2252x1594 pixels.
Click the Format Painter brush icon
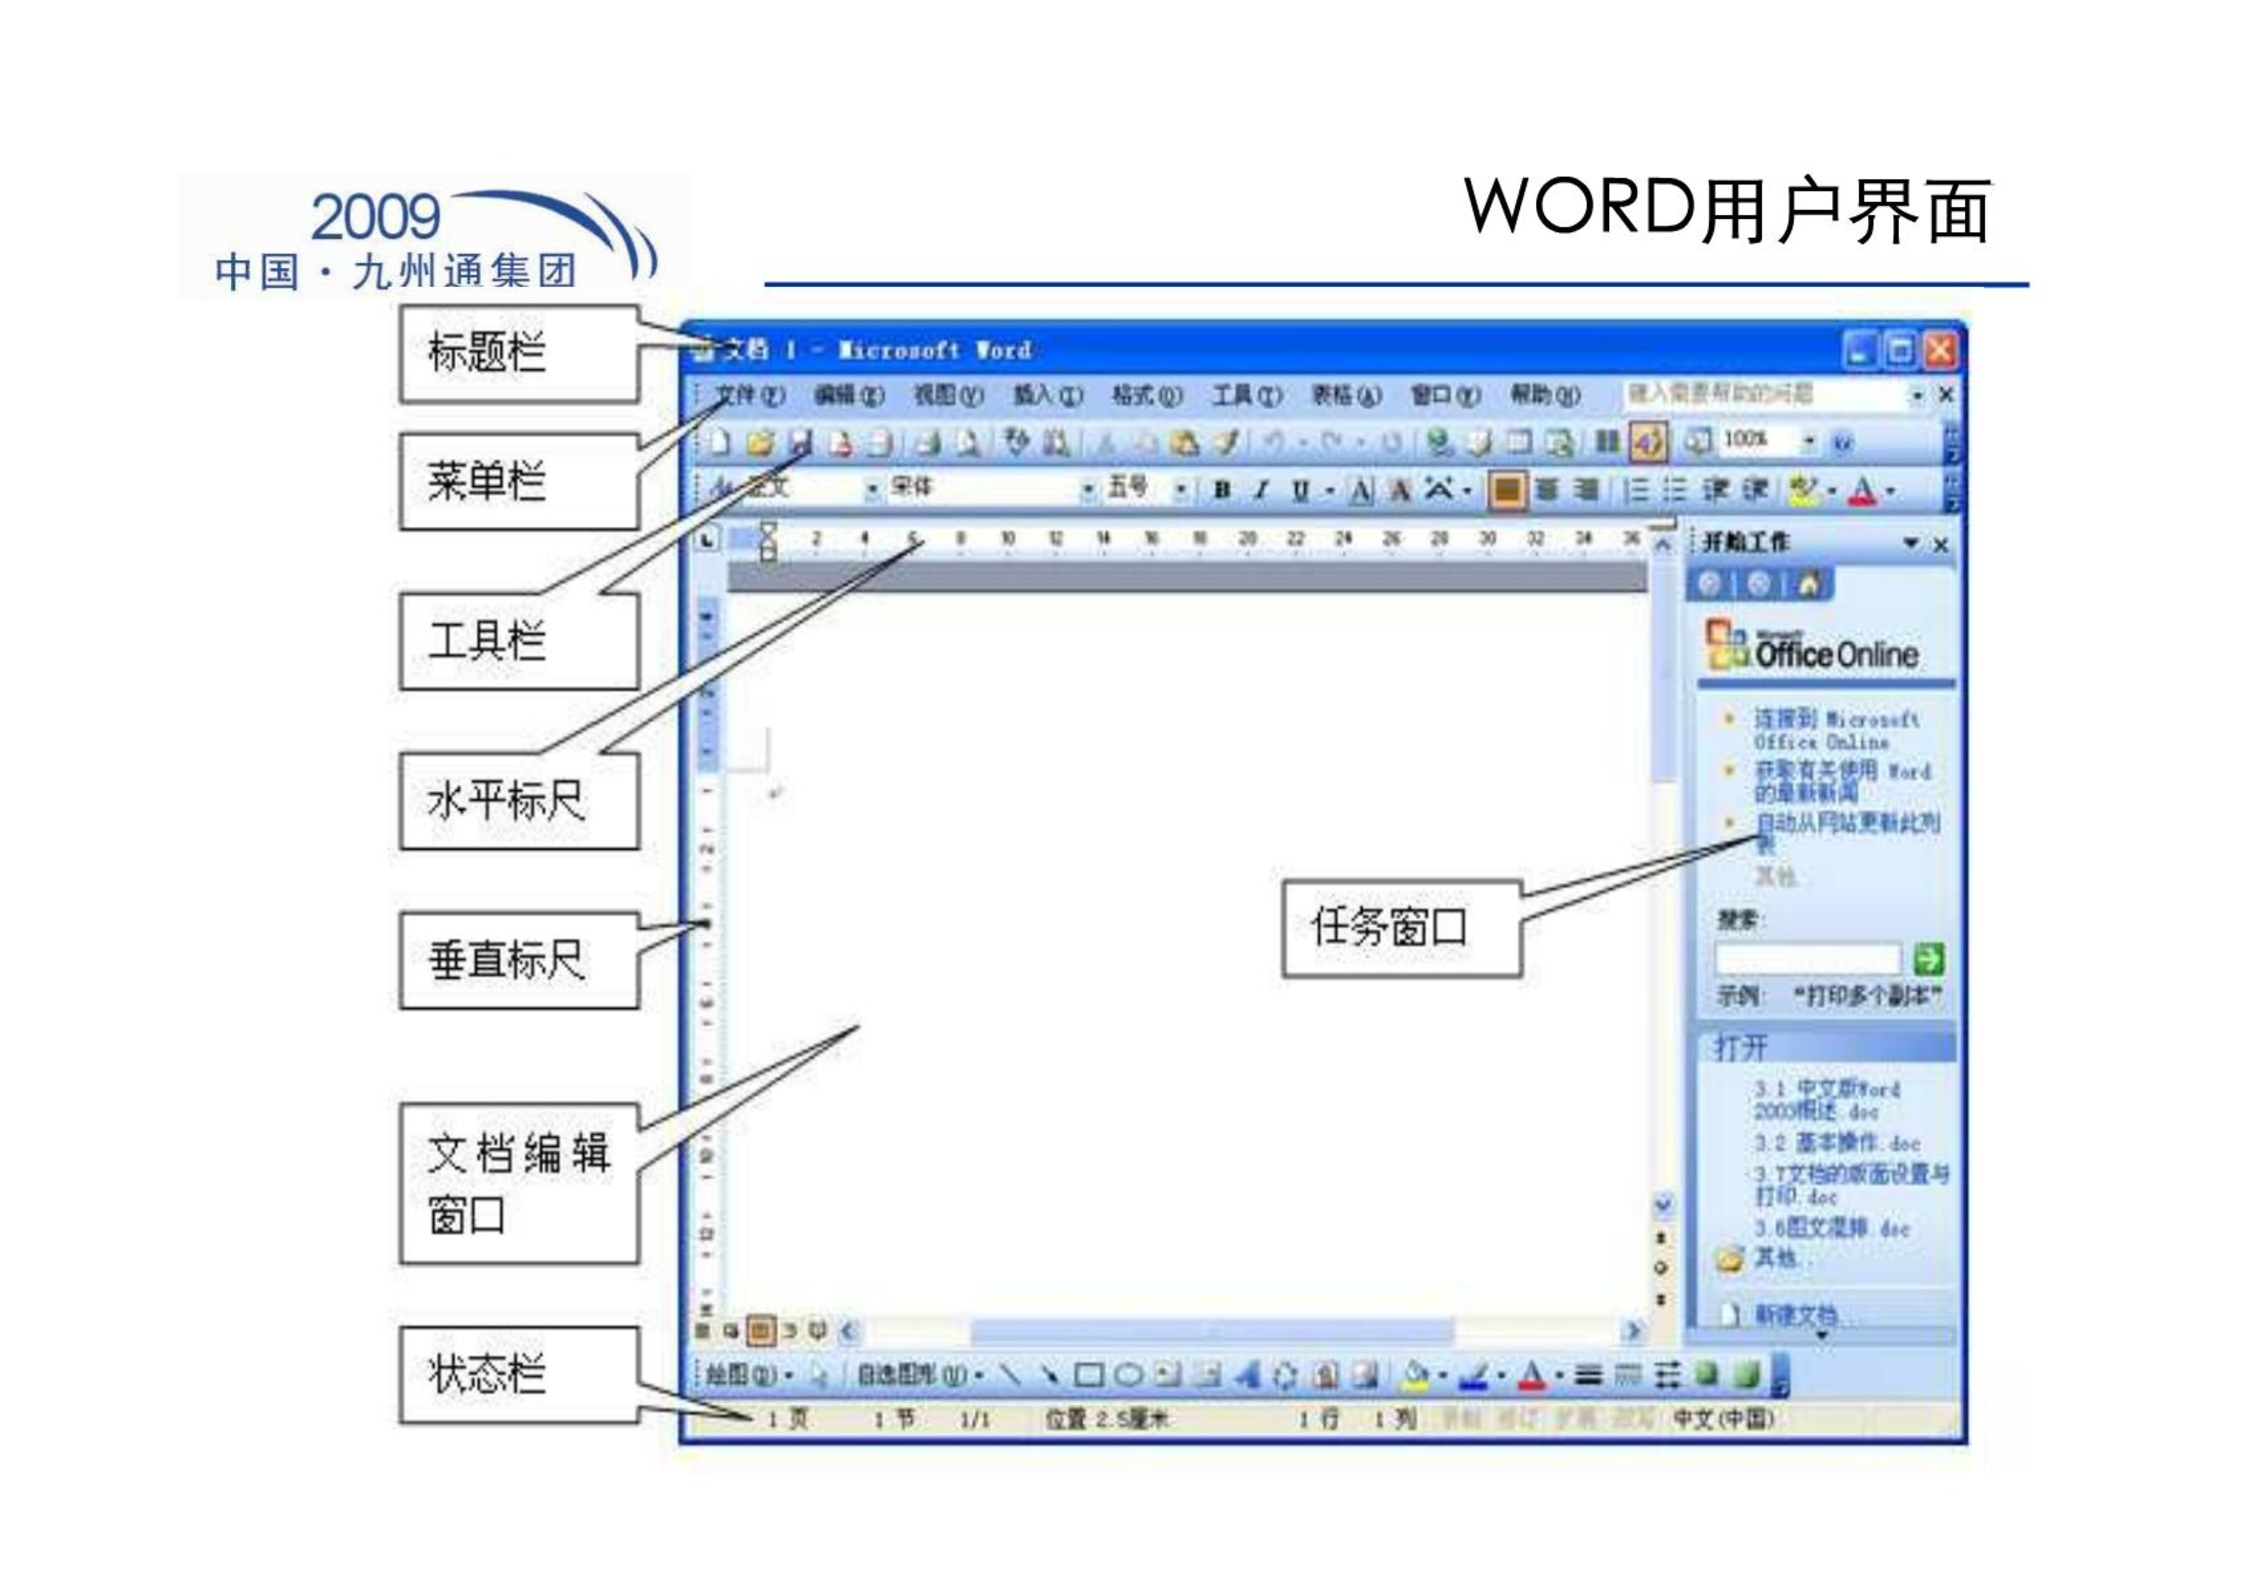coord(1227,442)
